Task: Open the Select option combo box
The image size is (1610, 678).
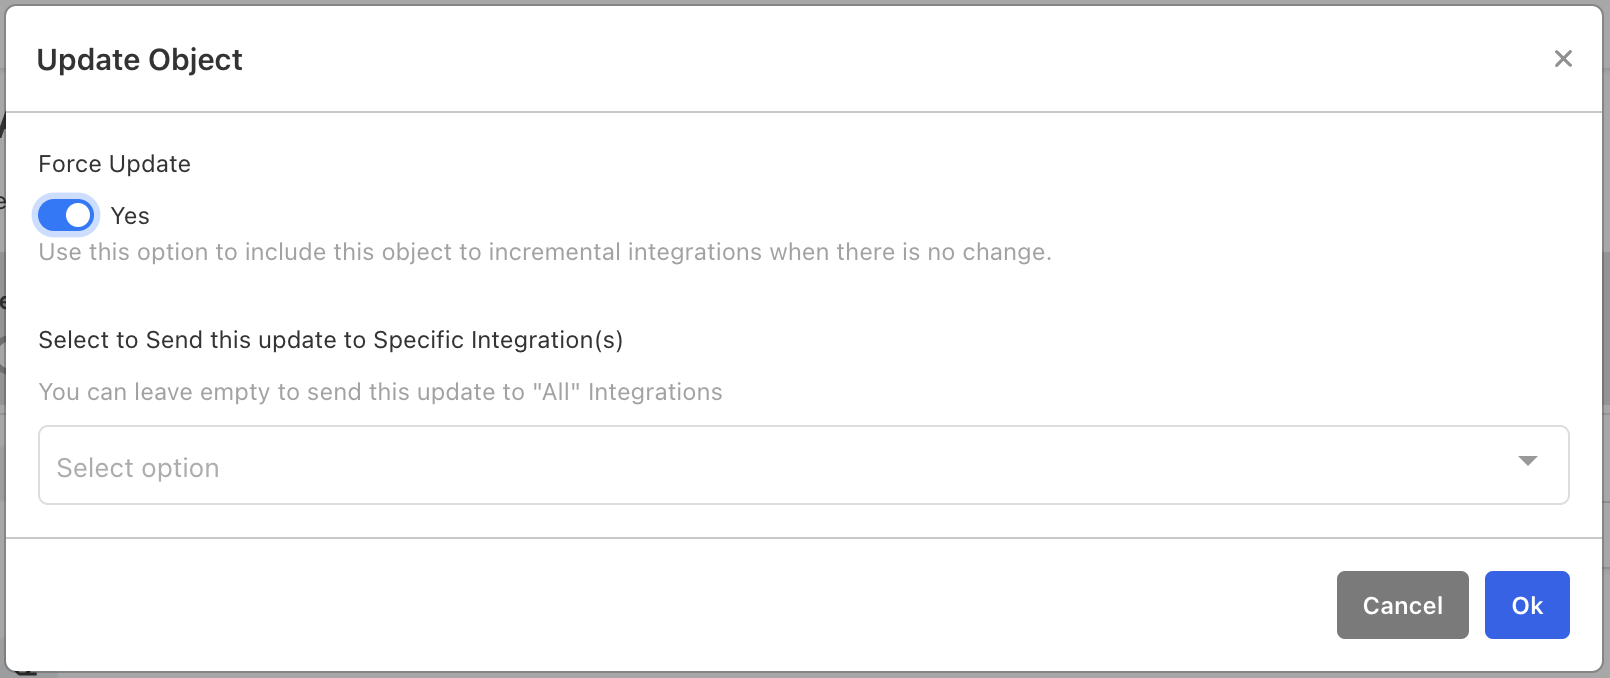Action: 803,465
